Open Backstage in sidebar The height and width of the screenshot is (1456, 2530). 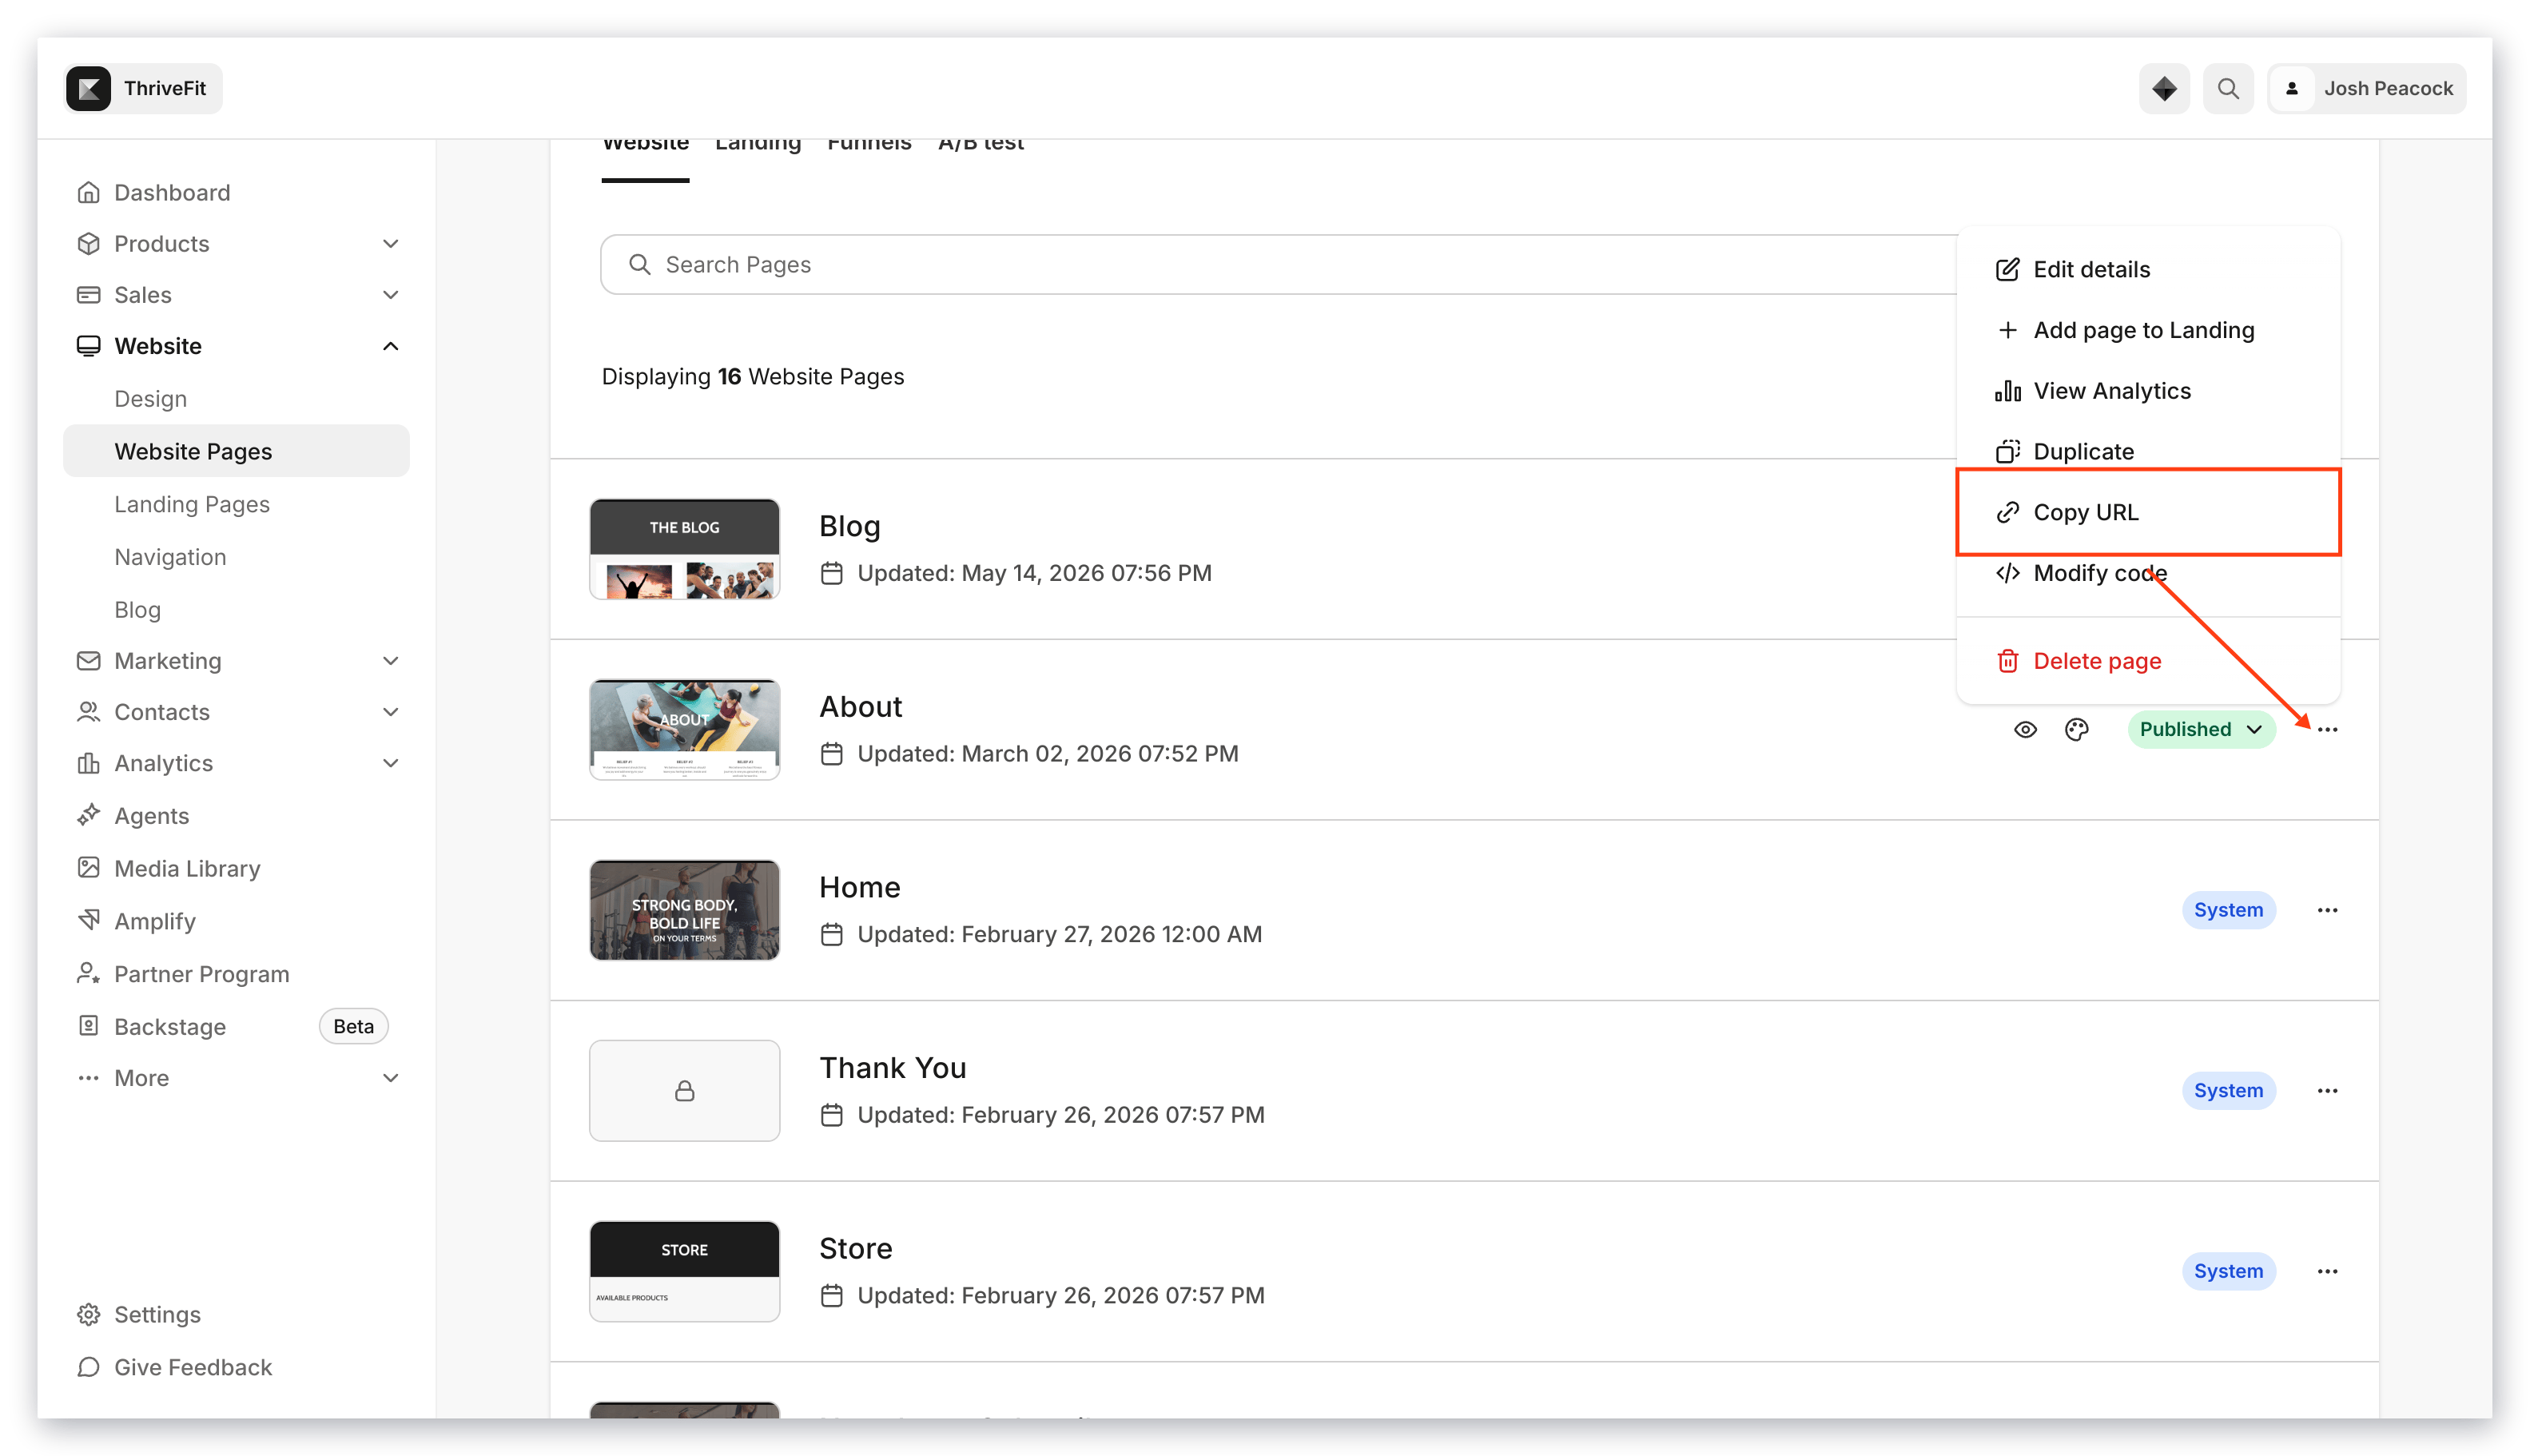coord(170,1026)
